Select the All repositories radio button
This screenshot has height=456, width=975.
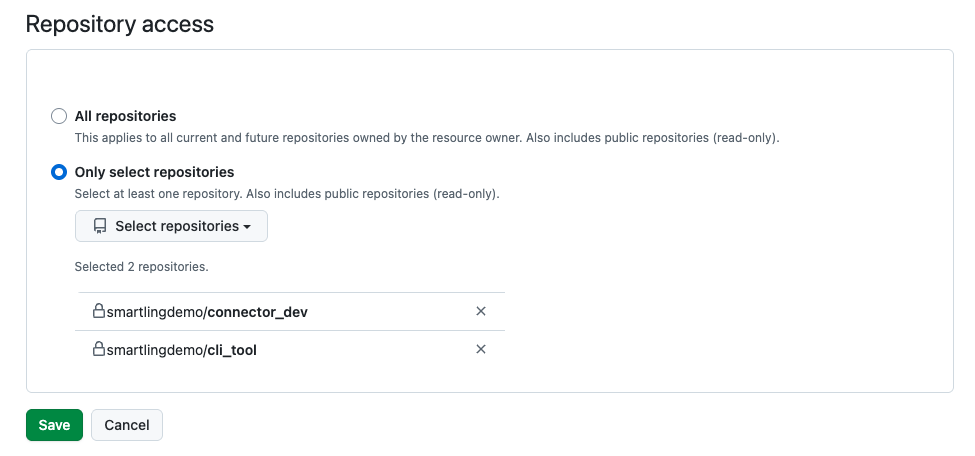[59, 116]
